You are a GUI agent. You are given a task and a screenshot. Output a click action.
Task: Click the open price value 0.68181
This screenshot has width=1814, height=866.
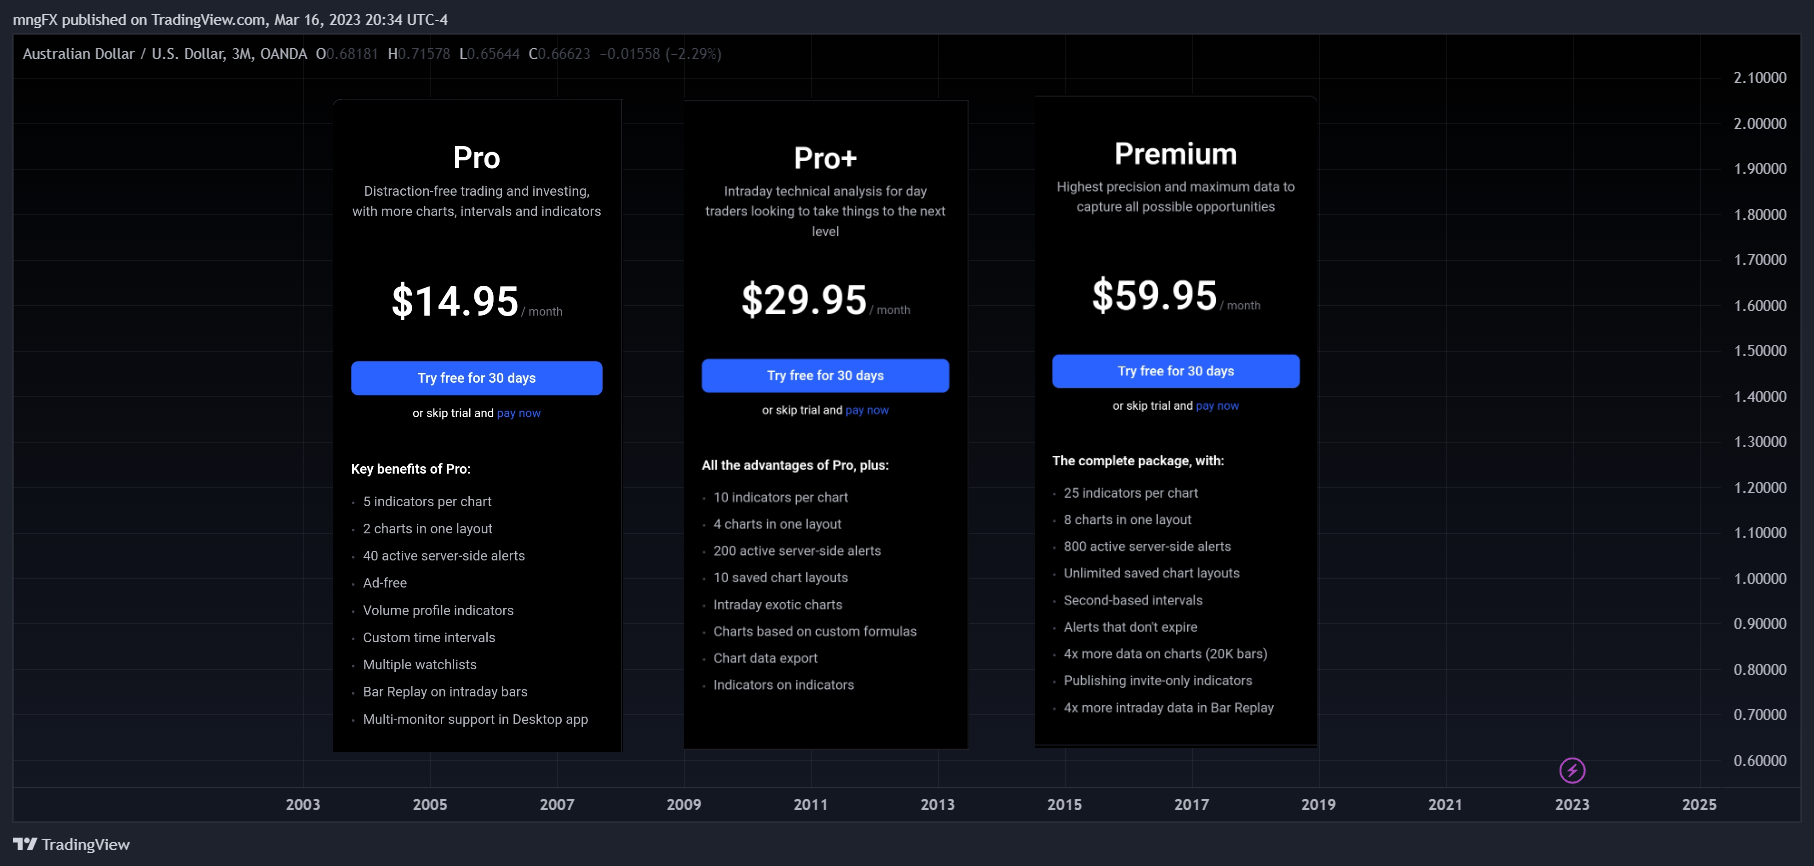pos(353,54)
